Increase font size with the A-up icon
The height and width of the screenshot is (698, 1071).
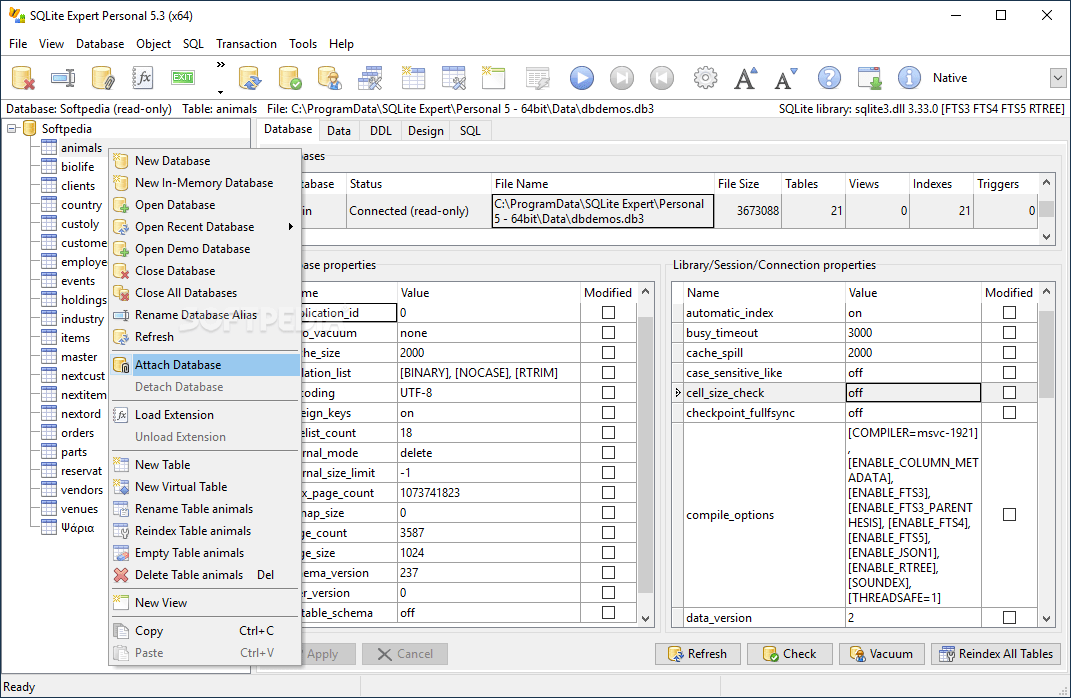pos(746,78)
